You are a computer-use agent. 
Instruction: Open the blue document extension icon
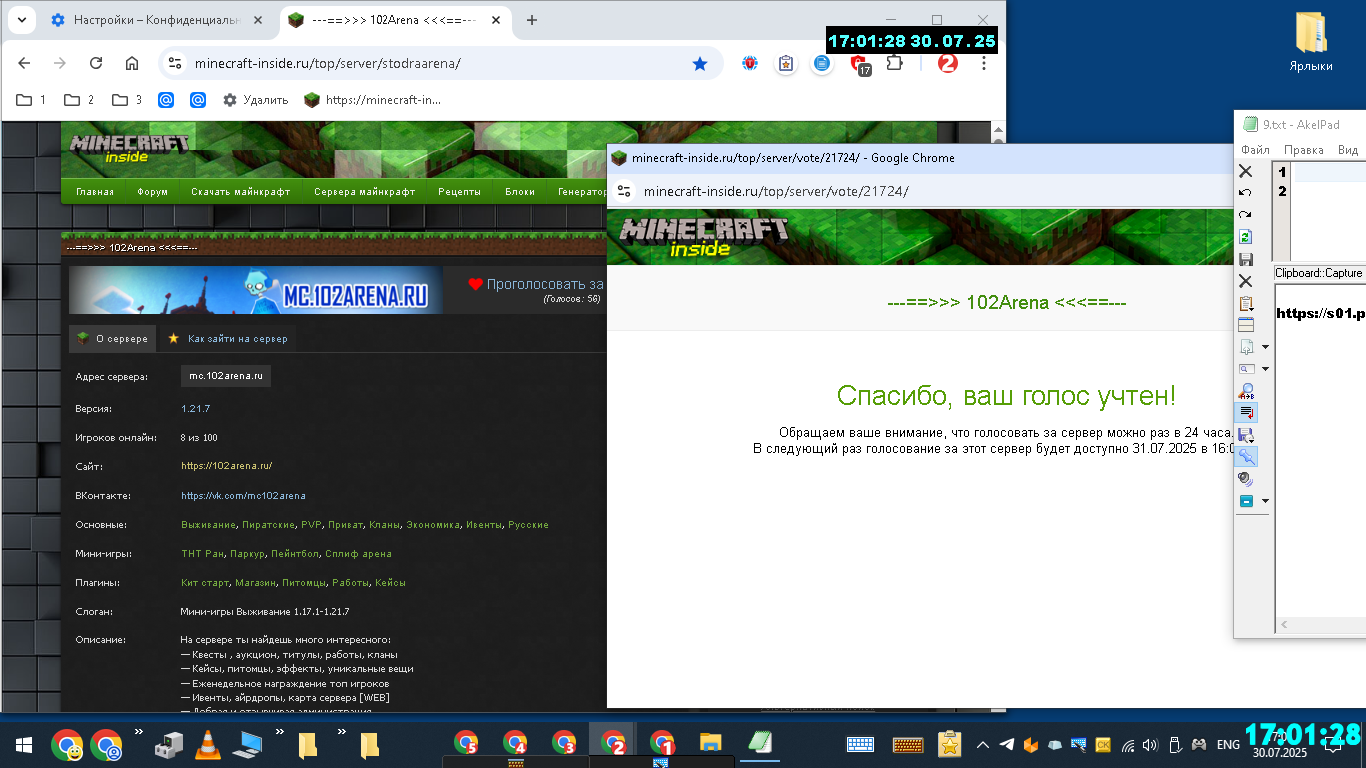pos(822,63)
